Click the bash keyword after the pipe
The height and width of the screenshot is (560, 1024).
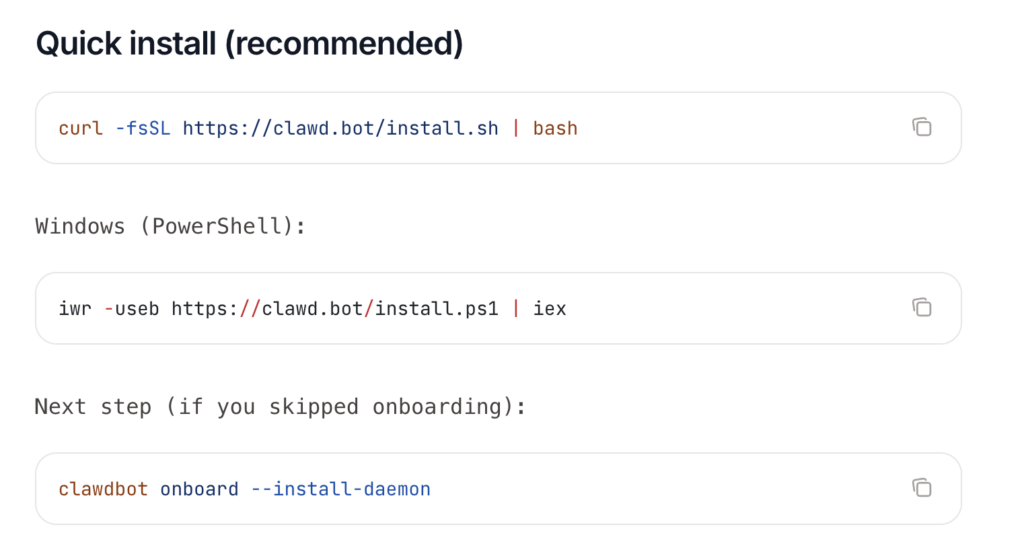555,128
